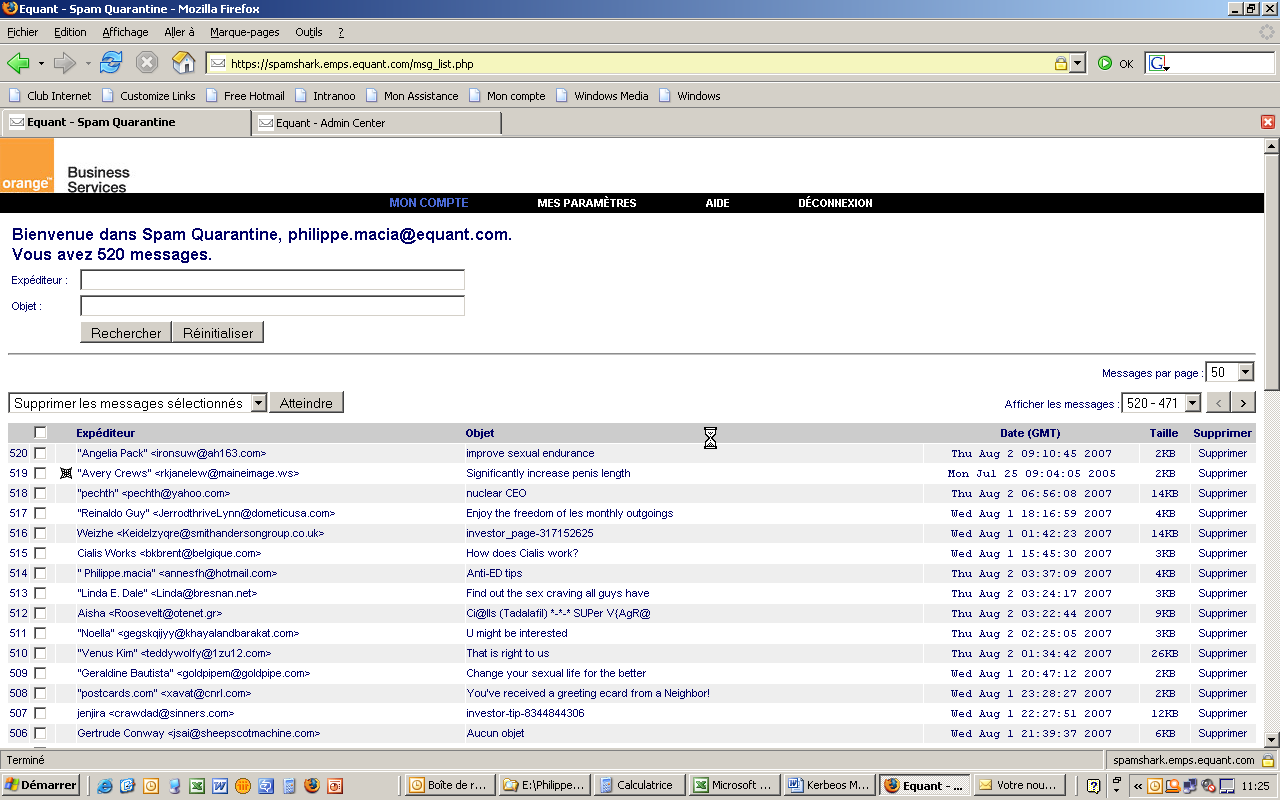Launch Word from quick launch bar
1280x800 pixels.
pyautogui.click(x=219, y=785)
